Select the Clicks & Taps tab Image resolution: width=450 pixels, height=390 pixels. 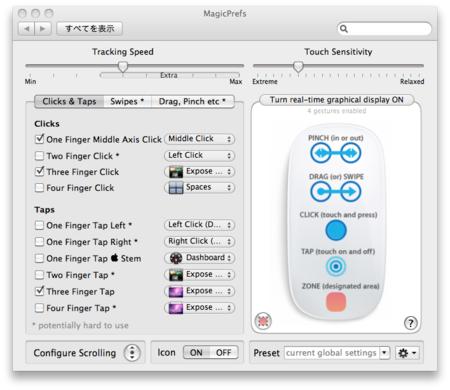tap(69, 101)
